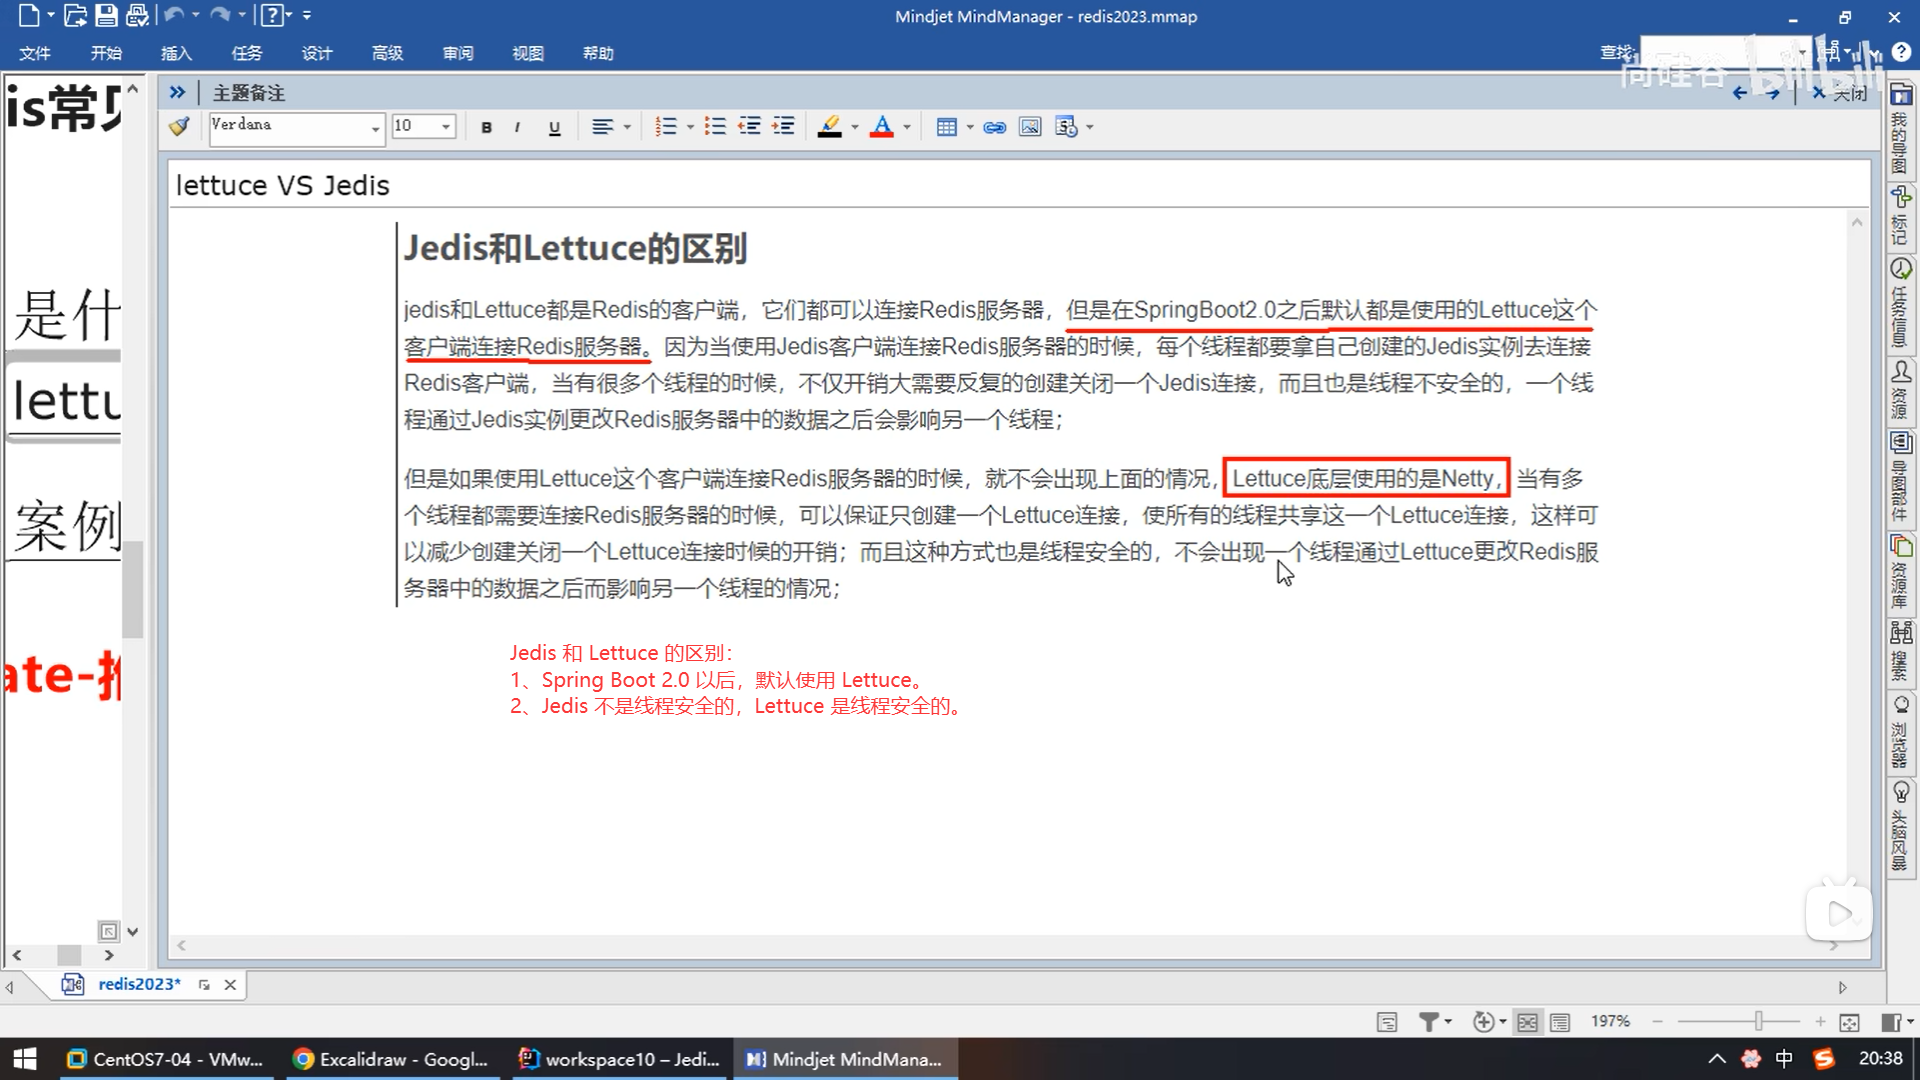Increase indent of the note text

pos(783,127)
